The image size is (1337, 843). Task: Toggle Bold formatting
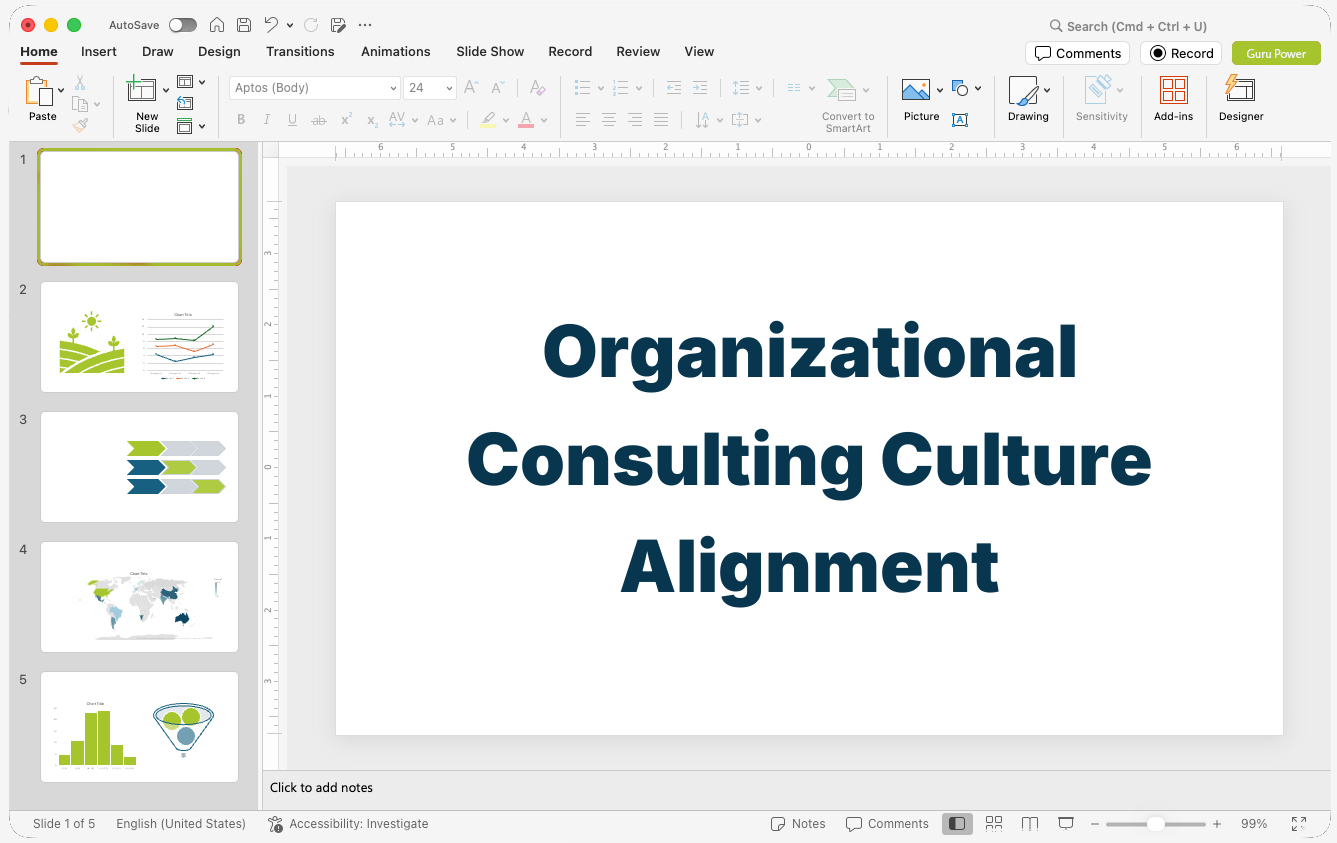tap(241, 120)
